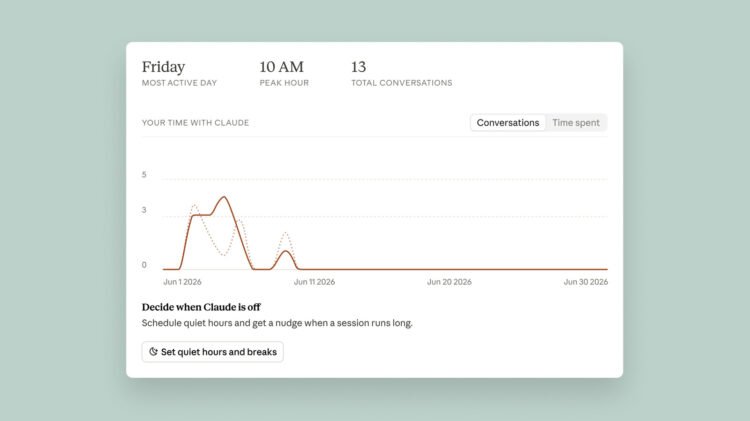Click the 5 label on chart y-axis
The height and width of the screenshot is (421, 750).
(144, 175)
